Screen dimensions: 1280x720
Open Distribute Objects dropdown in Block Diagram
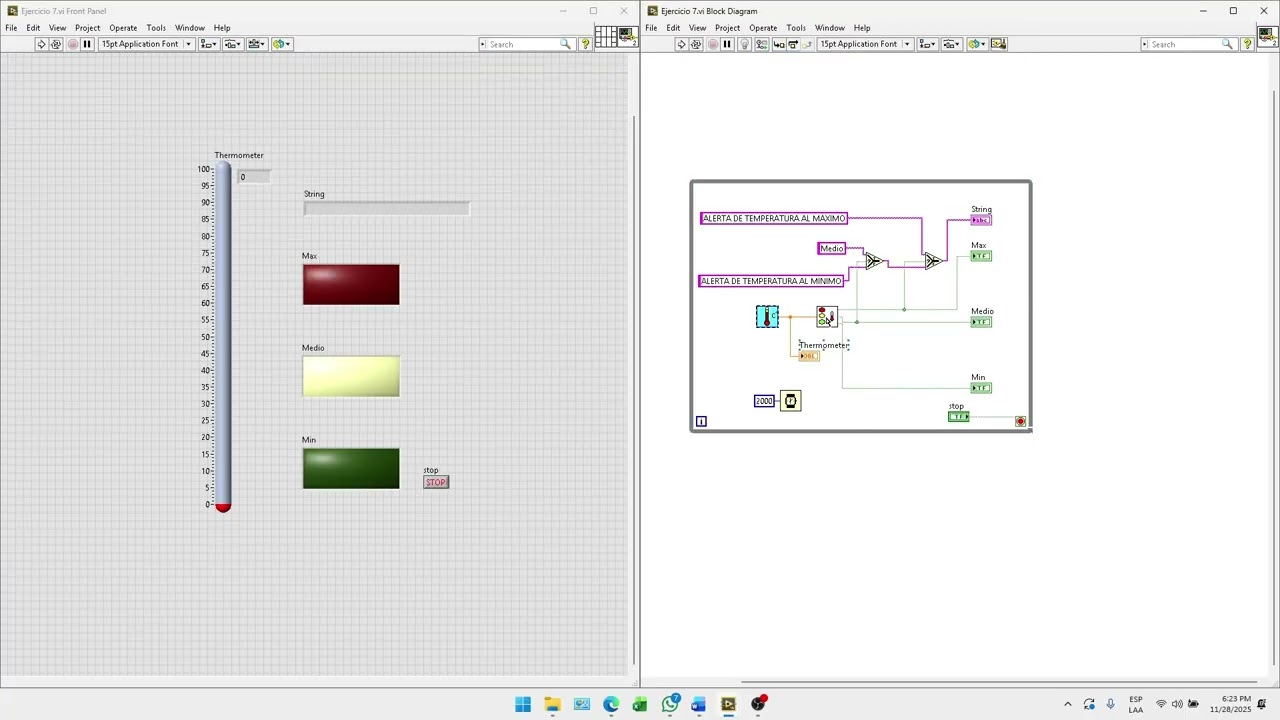952,44
